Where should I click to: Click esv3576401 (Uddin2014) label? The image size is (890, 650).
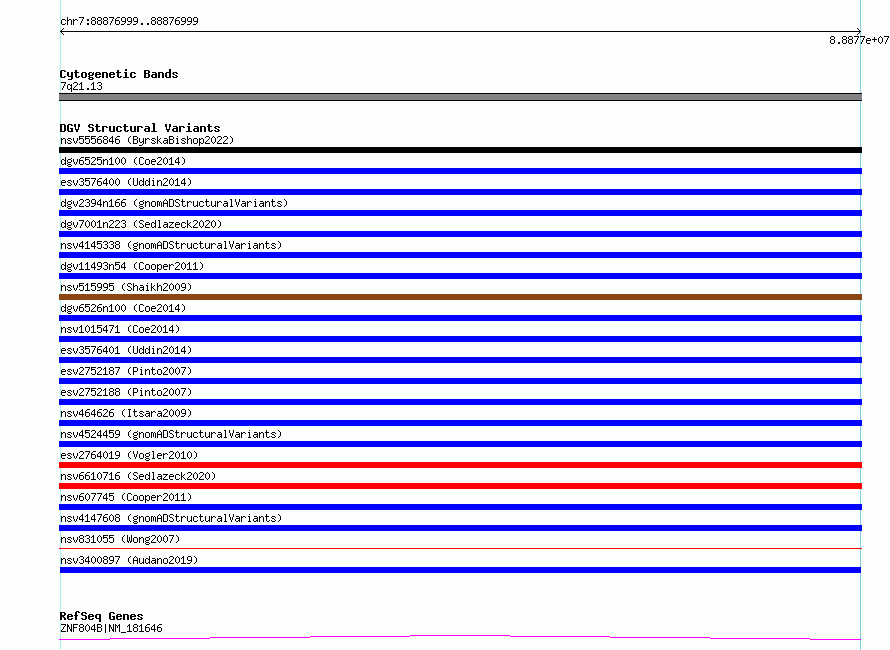[126, 350]
